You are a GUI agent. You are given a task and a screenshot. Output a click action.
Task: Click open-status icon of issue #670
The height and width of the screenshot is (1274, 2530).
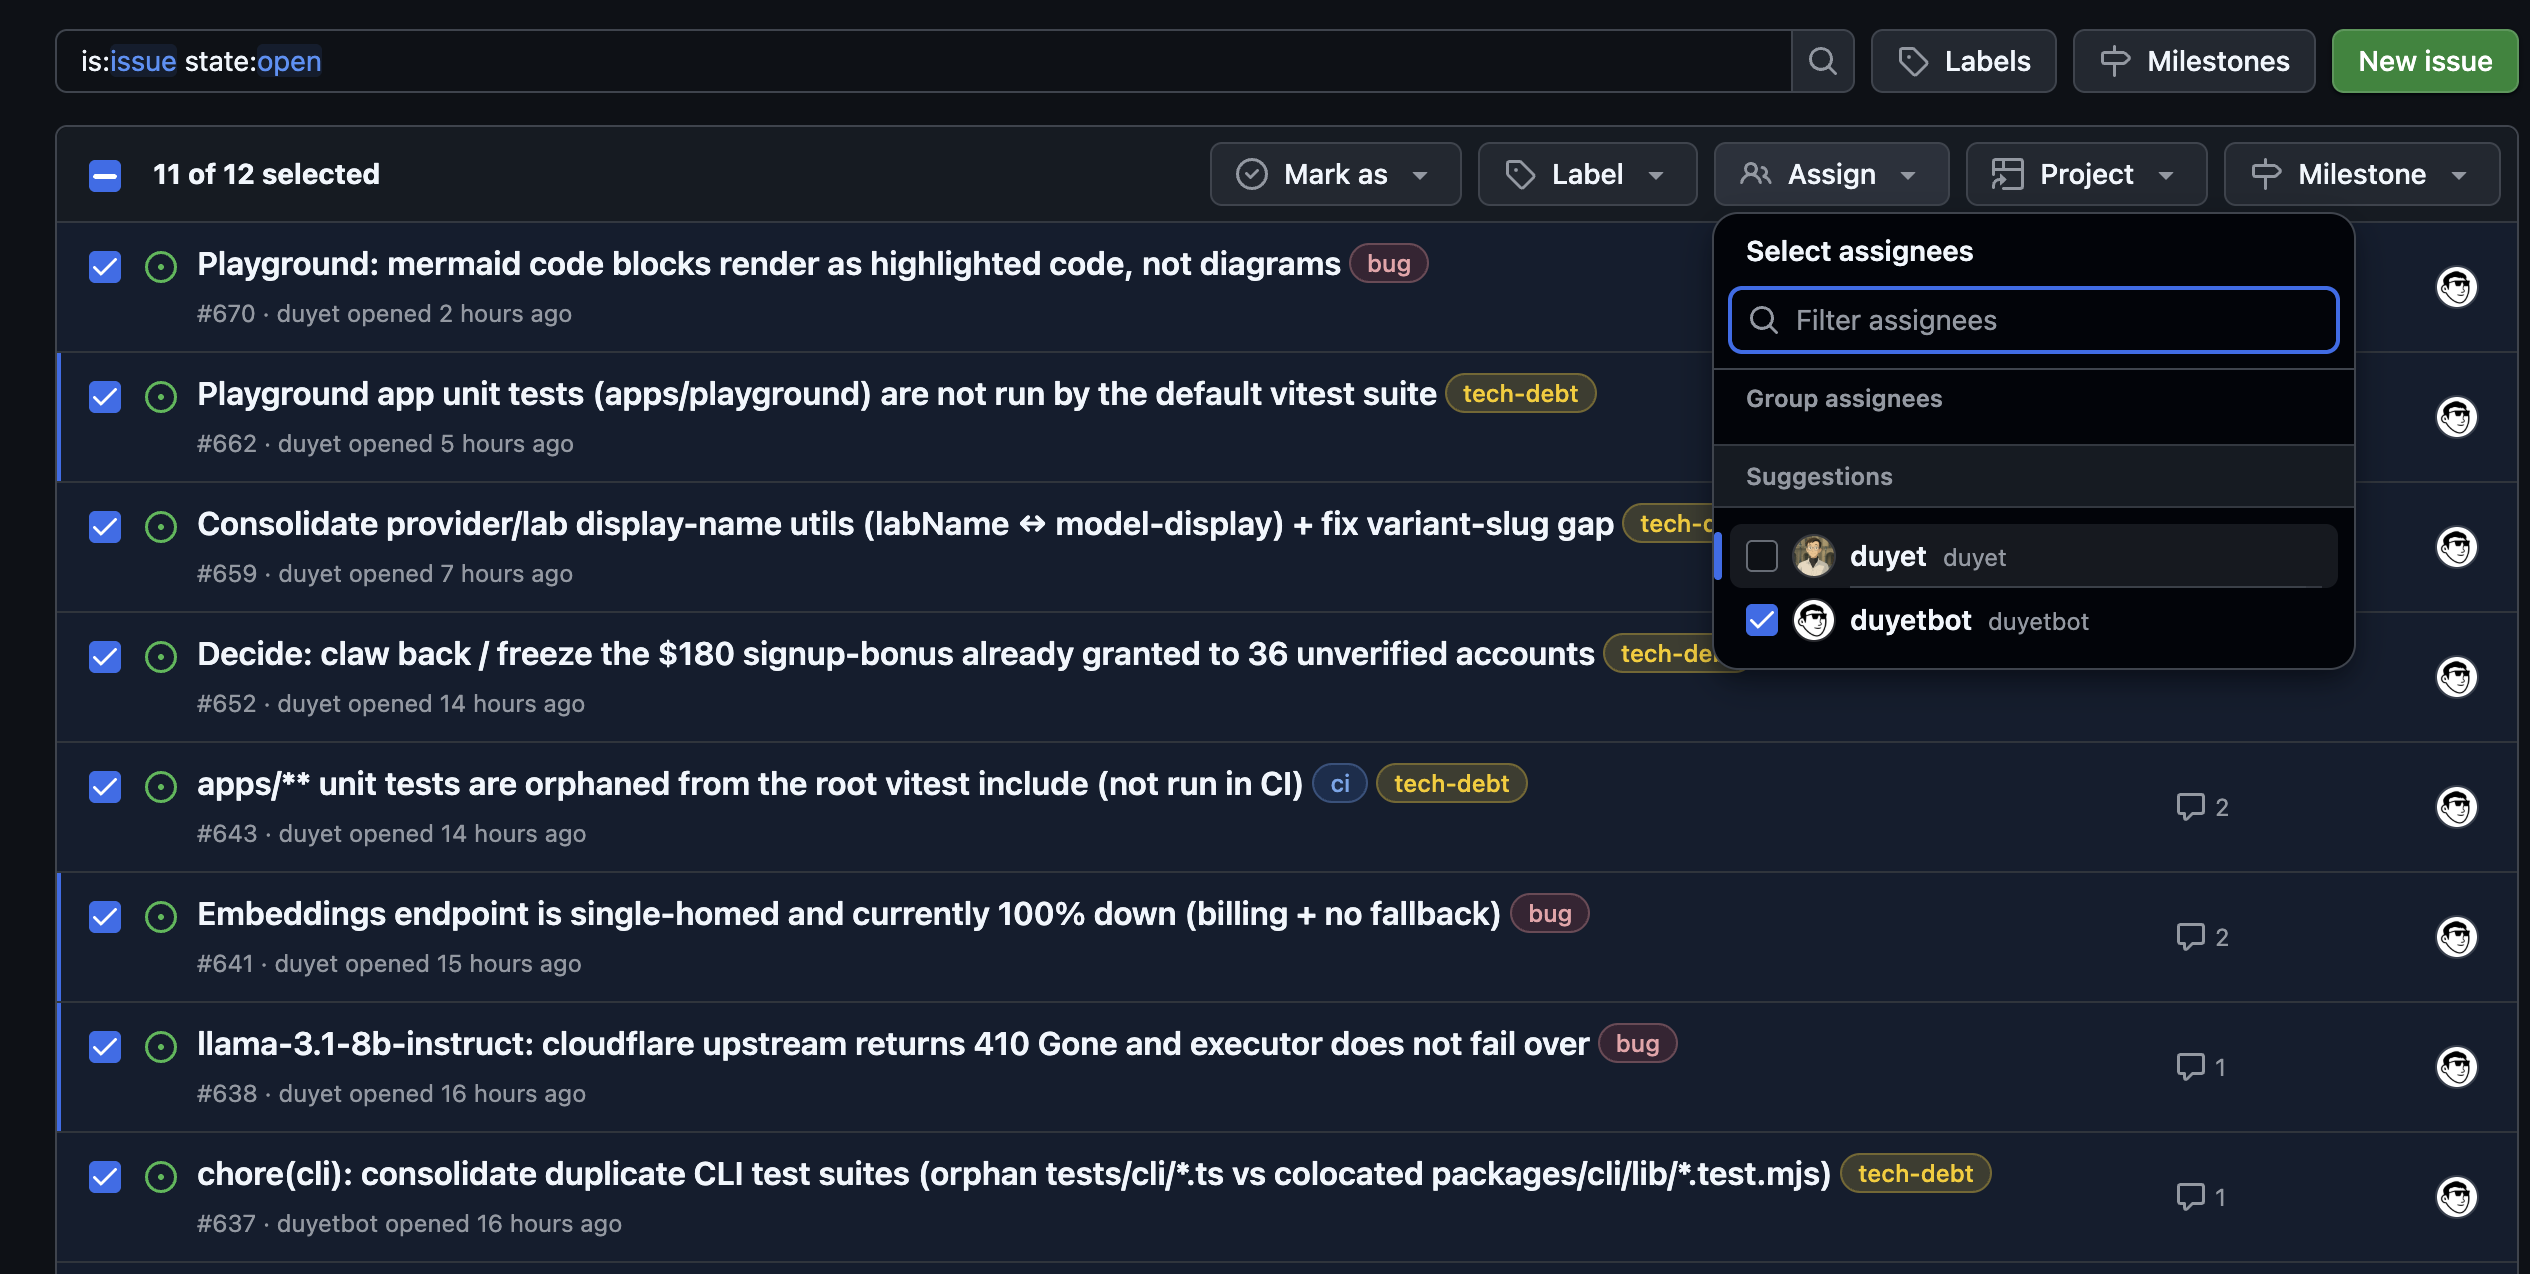(x=161, y=267)
